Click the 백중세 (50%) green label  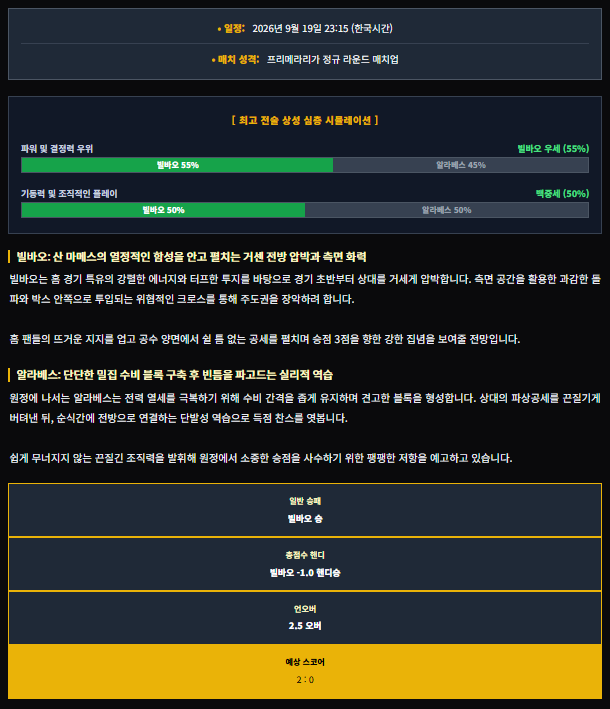pos(562,194)
